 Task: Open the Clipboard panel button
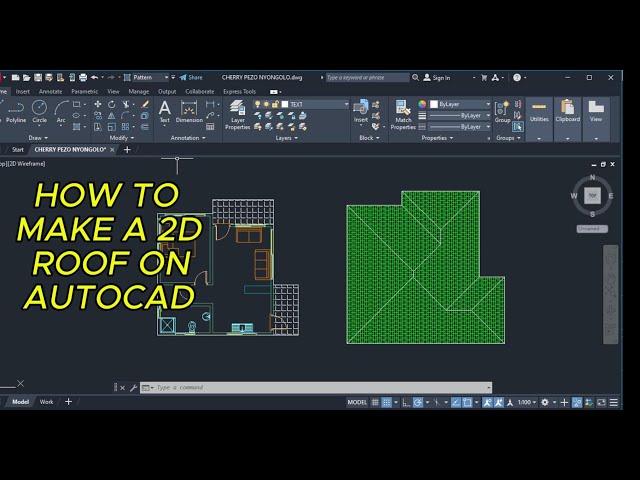coord(567,119)
